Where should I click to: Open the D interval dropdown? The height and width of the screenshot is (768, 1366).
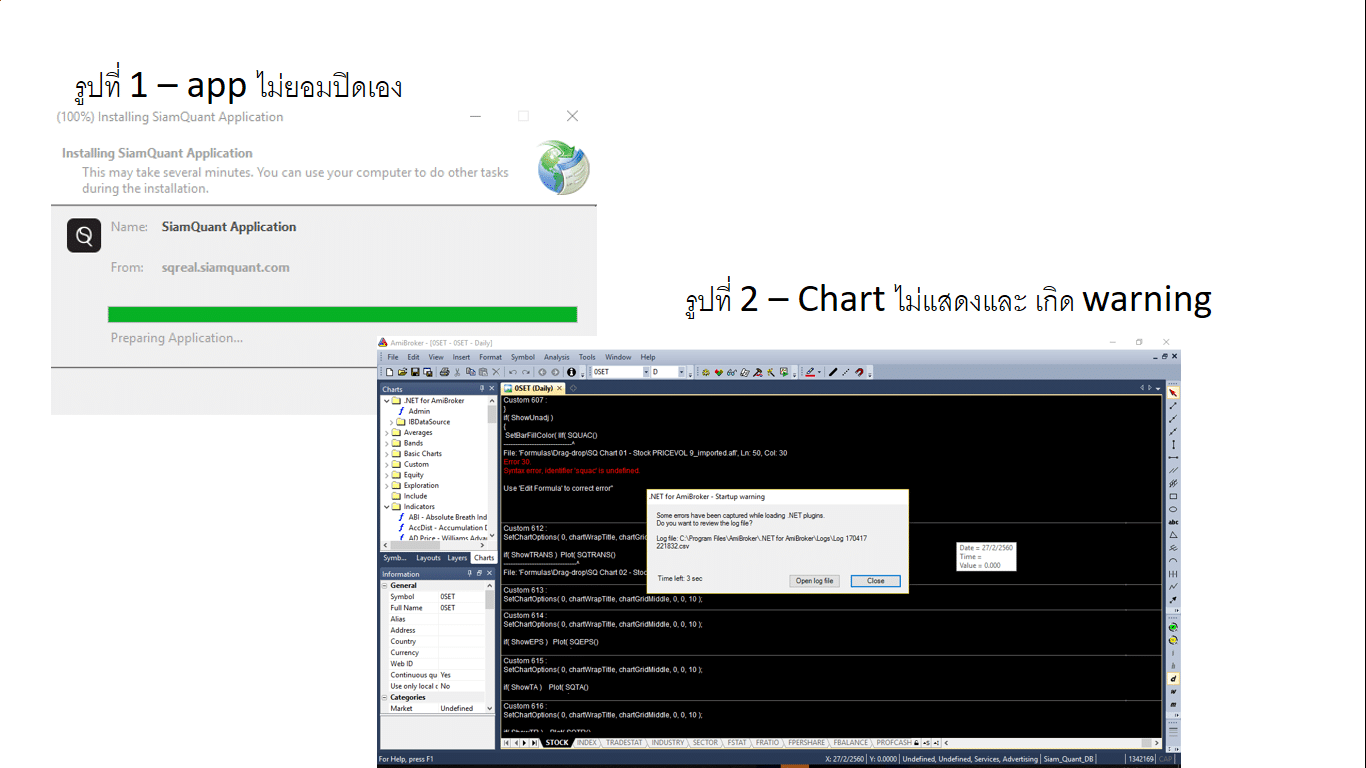point(682,372)
